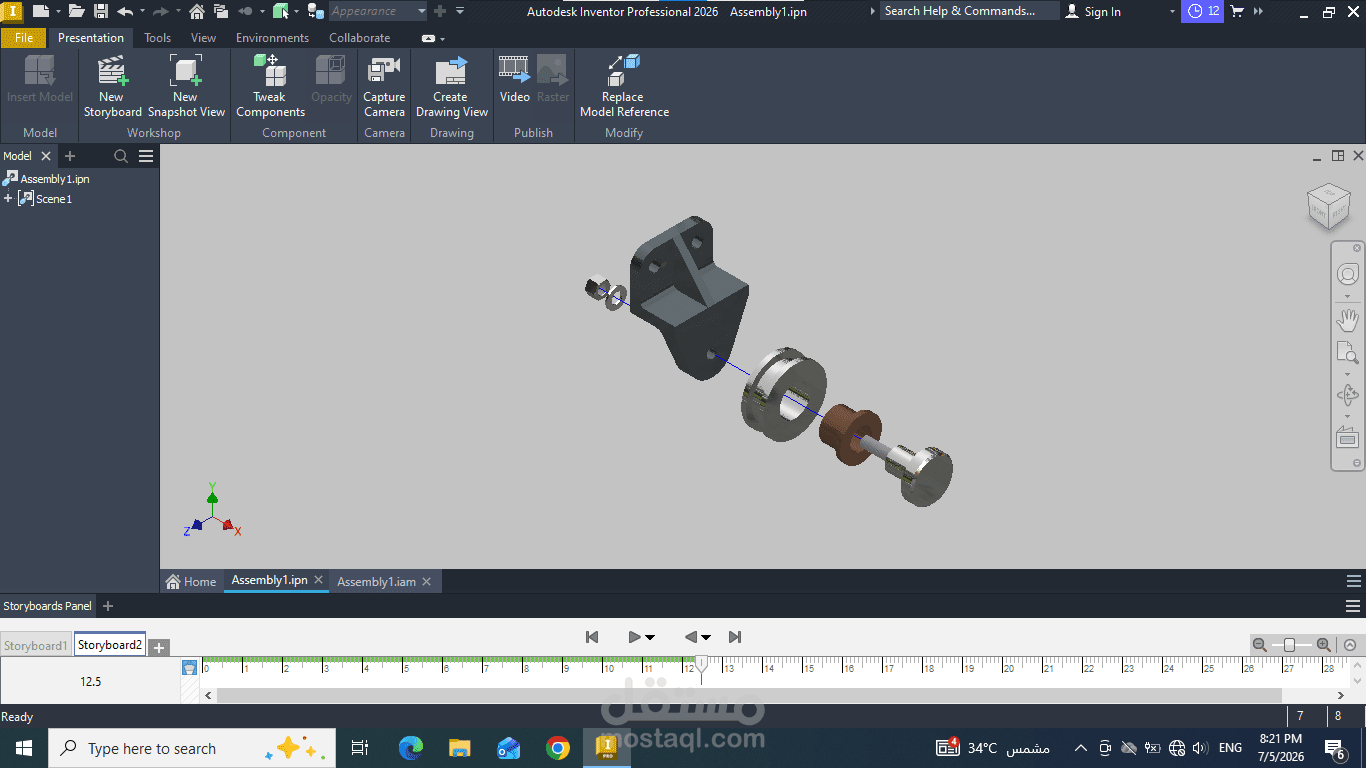Open Google Chrome from the taskbar
1366x768 pixels.
(x=558, y=748)
